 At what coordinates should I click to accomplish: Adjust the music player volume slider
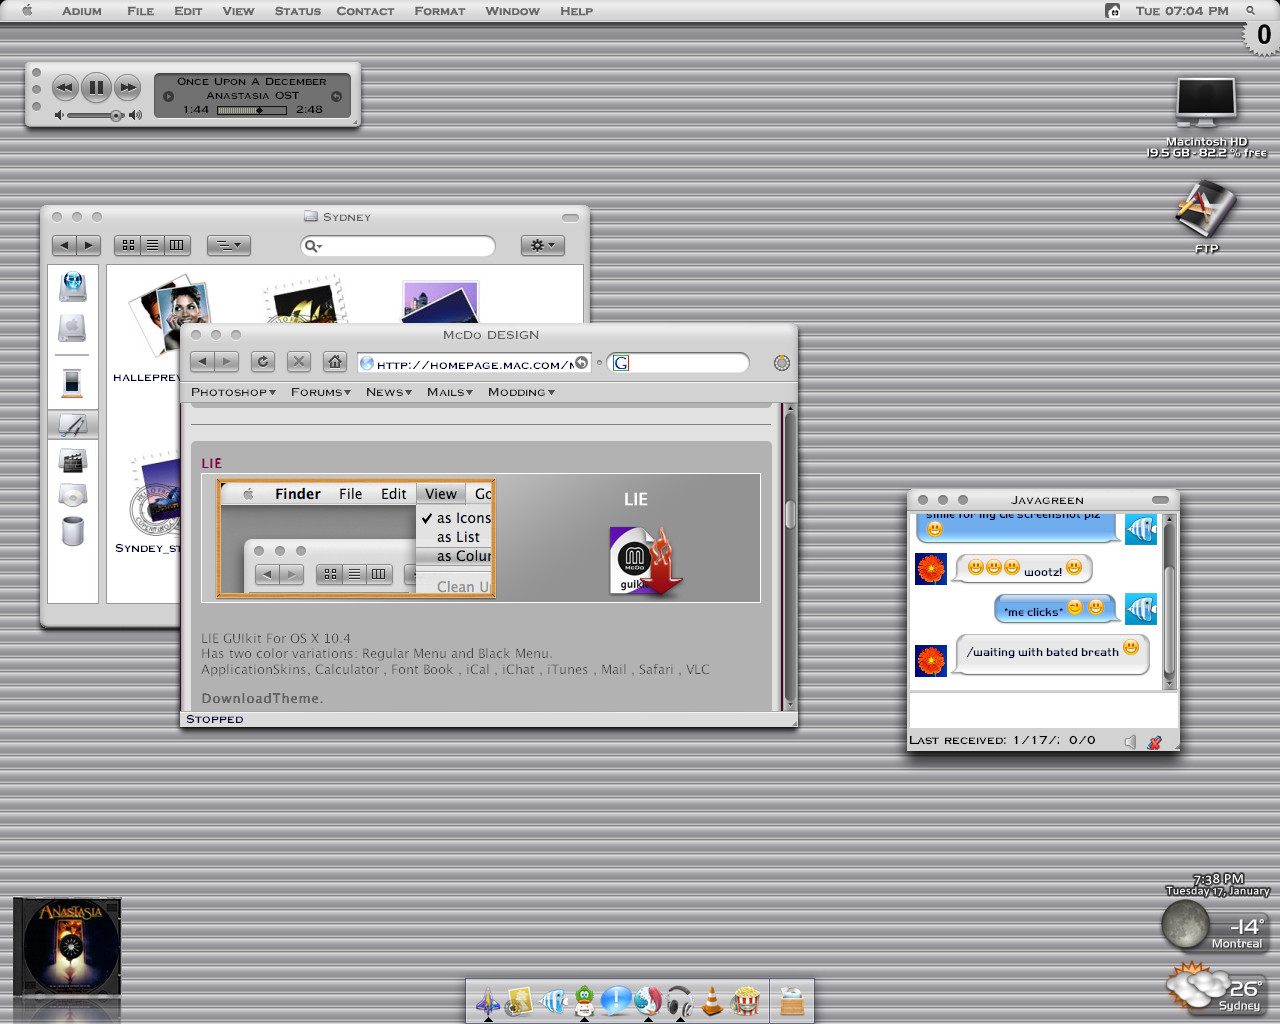point(97,116)
